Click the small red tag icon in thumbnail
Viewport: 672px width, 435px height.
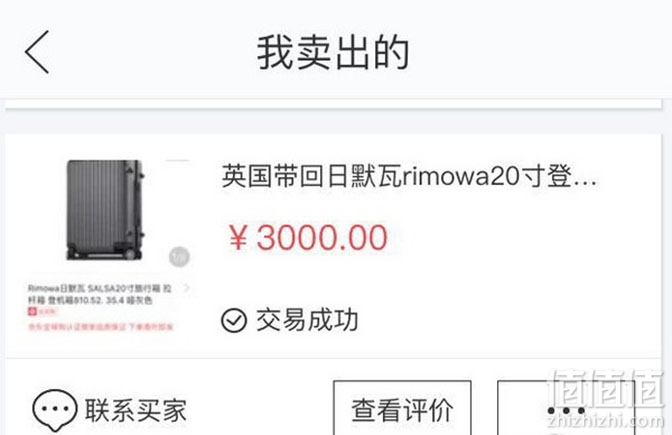coord(32,311)
